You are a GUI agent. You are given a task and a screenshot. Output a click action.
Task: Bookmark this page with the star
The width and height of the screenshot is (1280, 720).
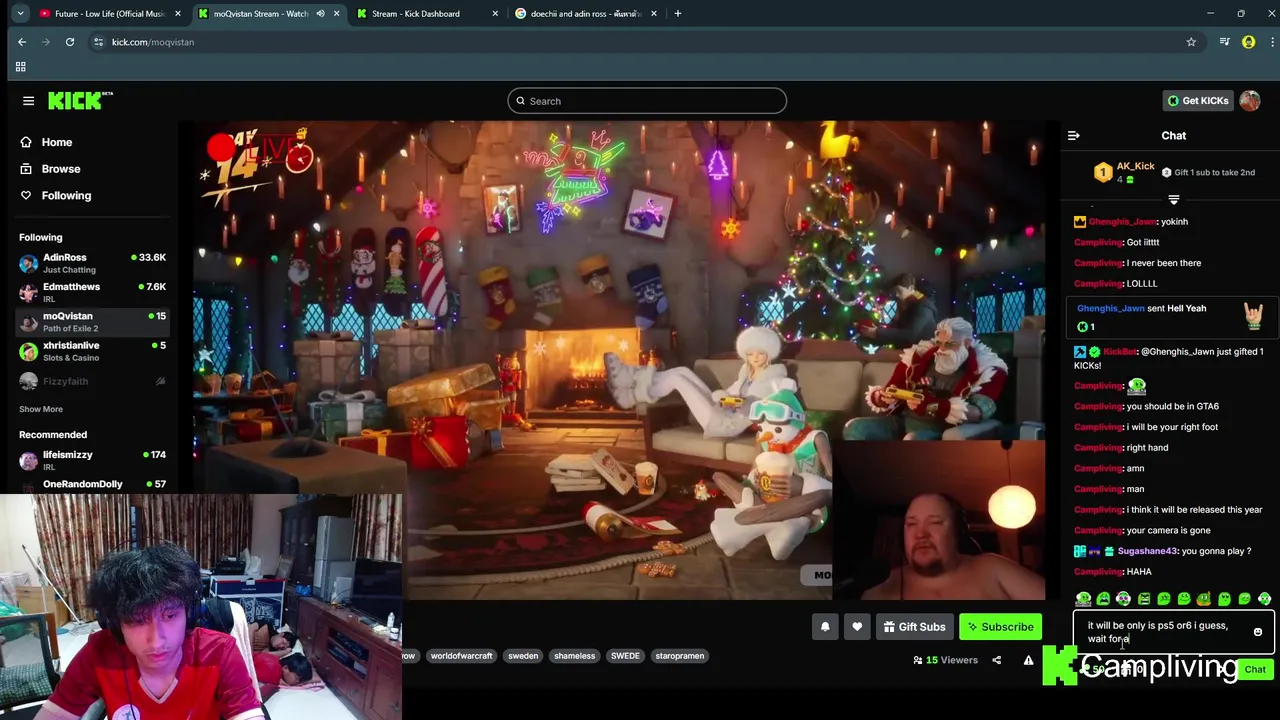pos(1191,42)
